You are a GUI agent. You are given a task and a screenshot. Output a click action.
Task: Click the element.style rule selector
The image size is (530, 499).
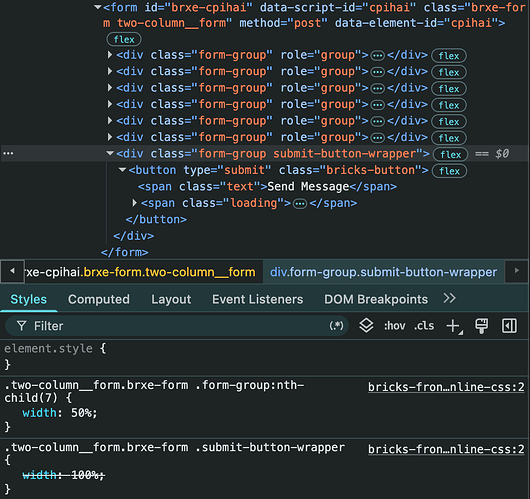click(48, 348)
